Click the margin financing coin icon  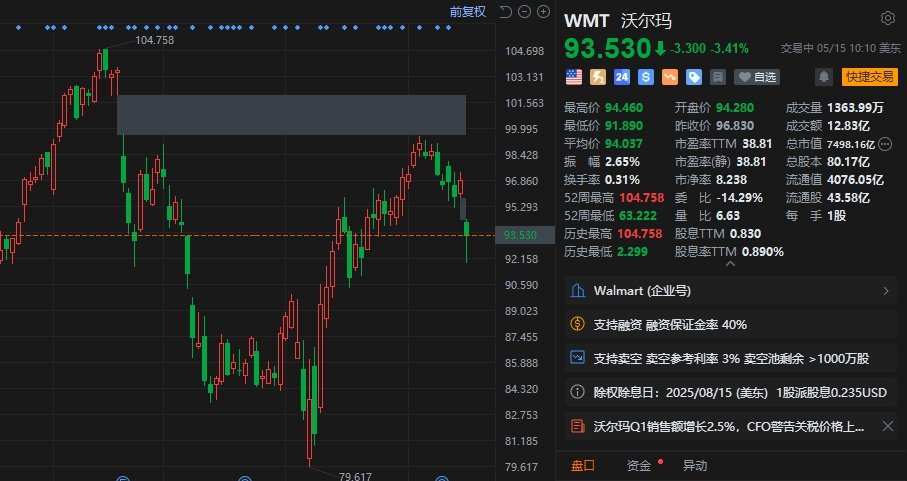click(577, 324)
